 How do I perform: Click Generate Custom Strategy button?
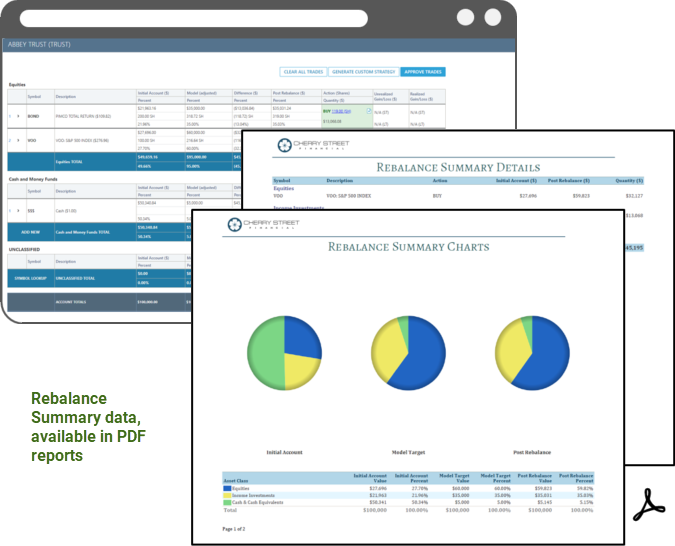pos(363,72)
